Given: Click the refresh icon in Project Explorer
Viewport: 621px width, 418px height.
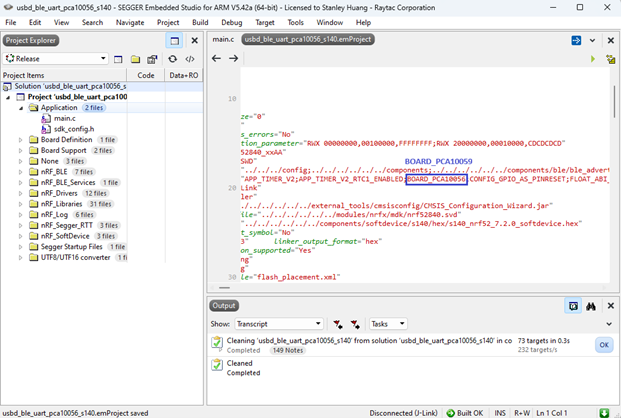Looking at the screenshot, I should tap(173, 59).
